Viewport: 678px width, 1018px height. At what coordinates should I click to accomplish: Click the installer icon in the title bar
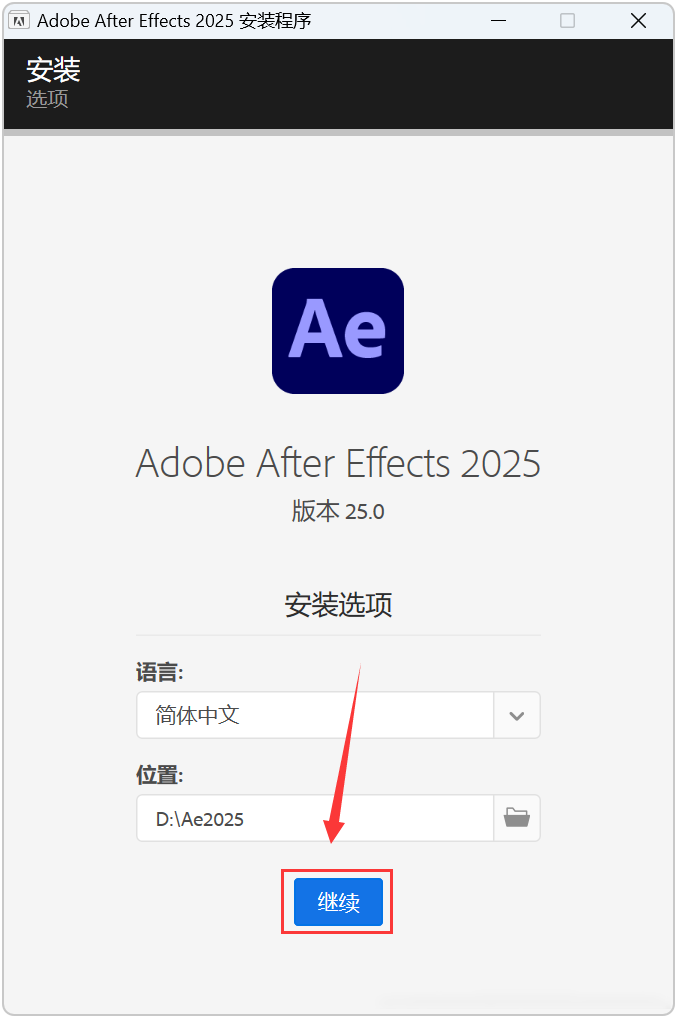point(20,20)
